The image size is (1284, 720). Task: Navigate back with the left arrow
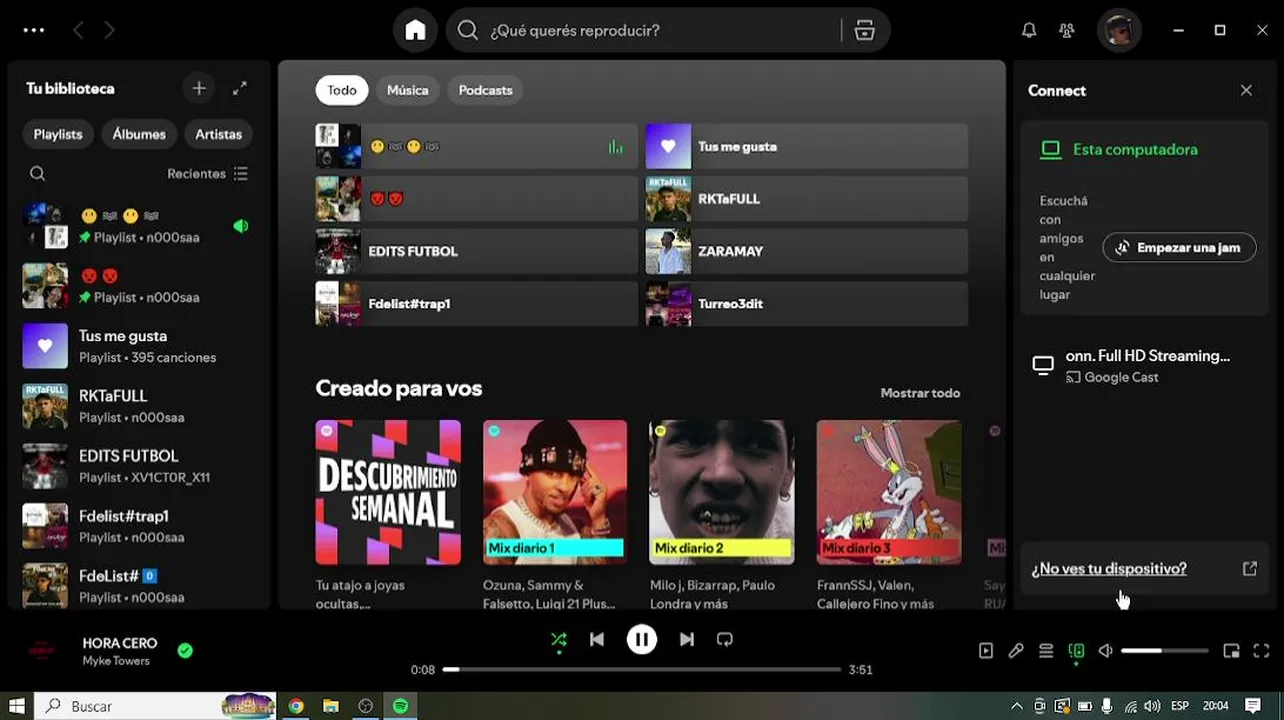(x=78, y=30)
